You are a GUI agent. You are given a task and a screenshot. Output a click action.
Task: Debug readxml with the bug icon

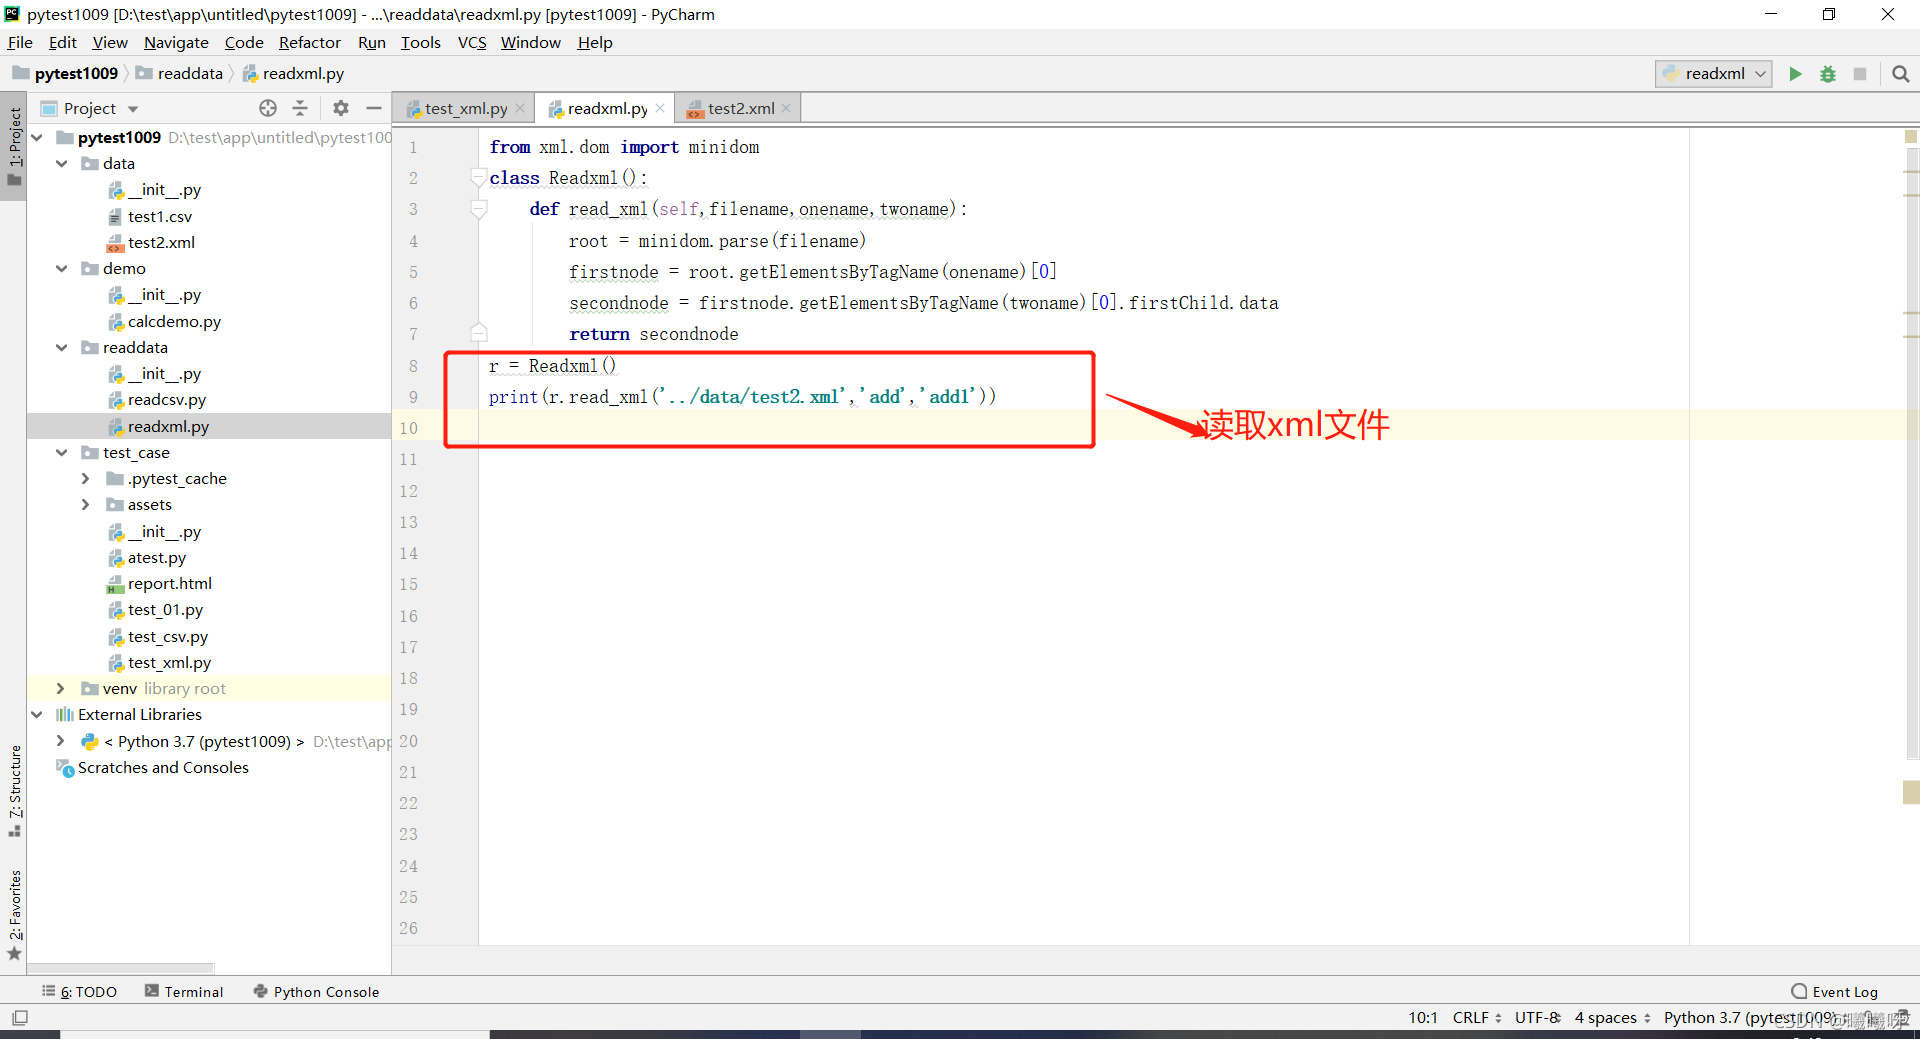coord(1827,74)
